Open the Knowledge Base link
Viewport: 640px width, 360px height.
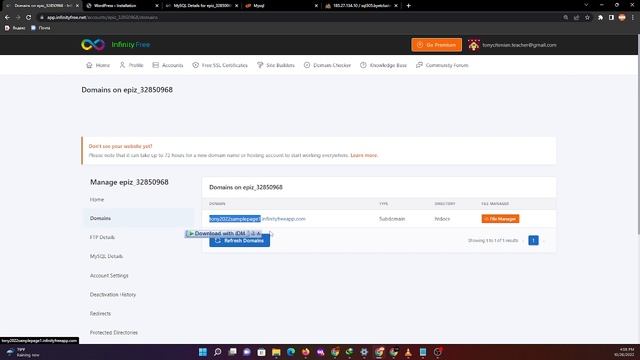click(x=383, y=65)
